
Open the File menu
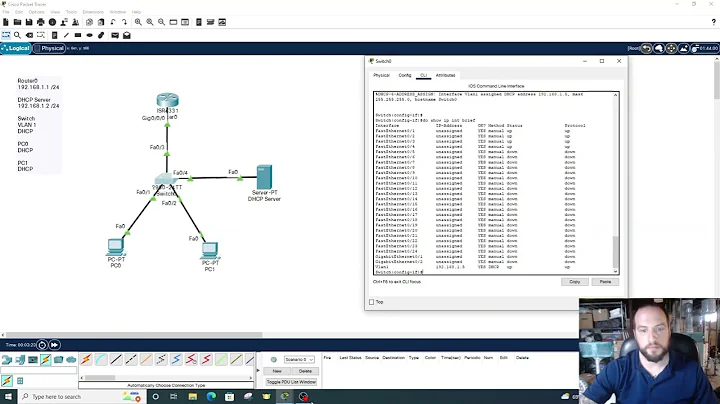(x=6, y=12)
